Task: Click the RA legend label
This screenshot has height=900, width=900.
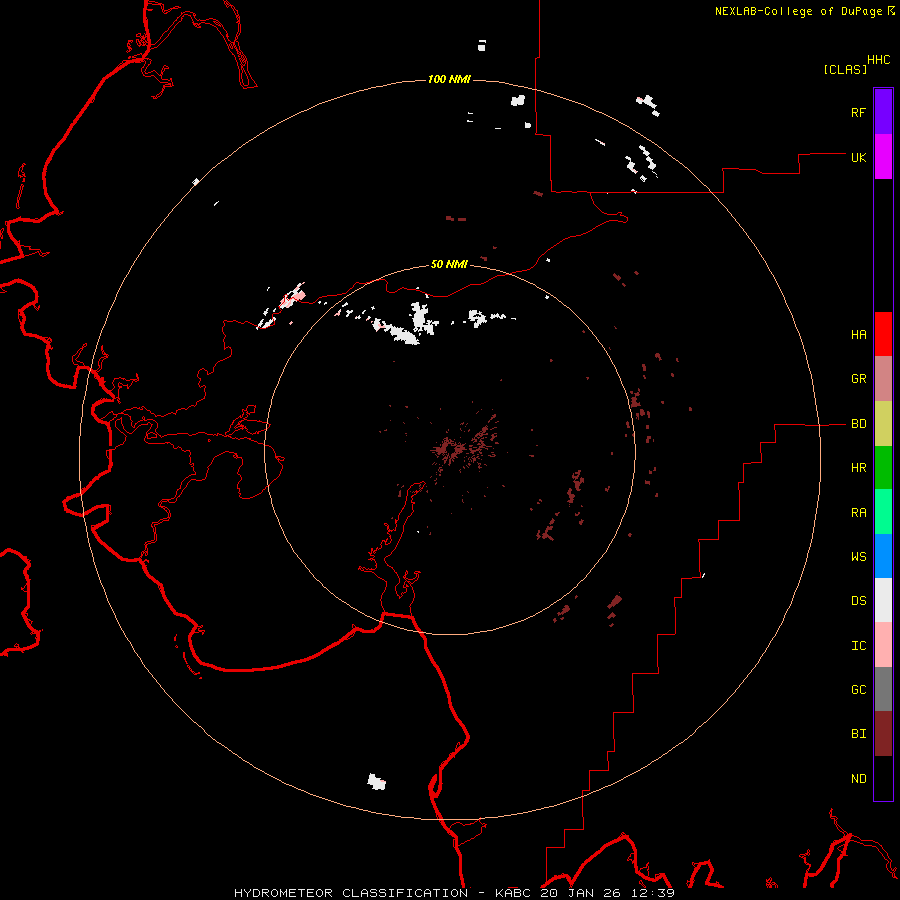Action: [x=858, y=513]
